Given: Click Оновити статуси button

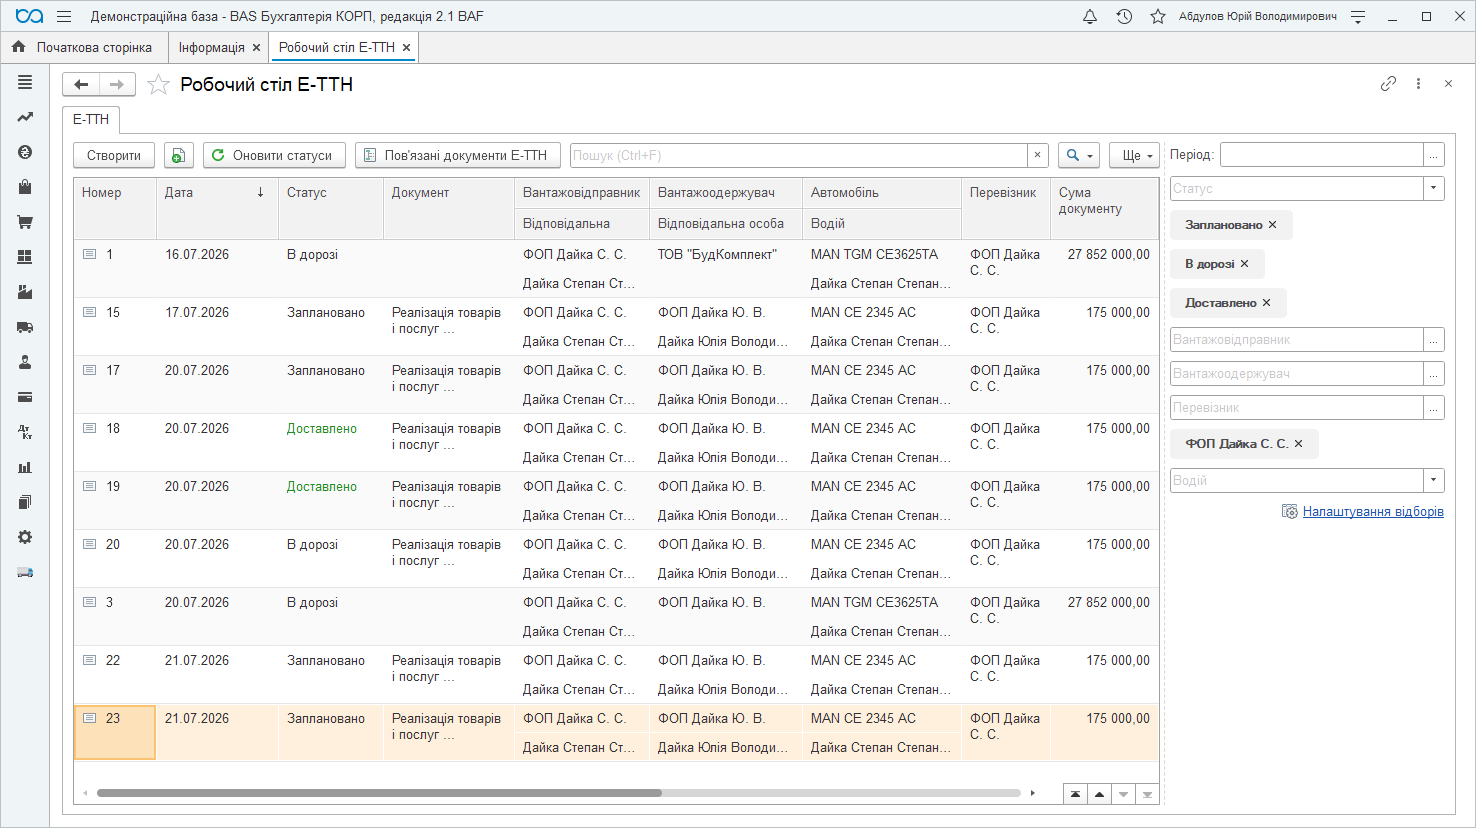Looking at the screenshot, I should click(x=274, y=155).
